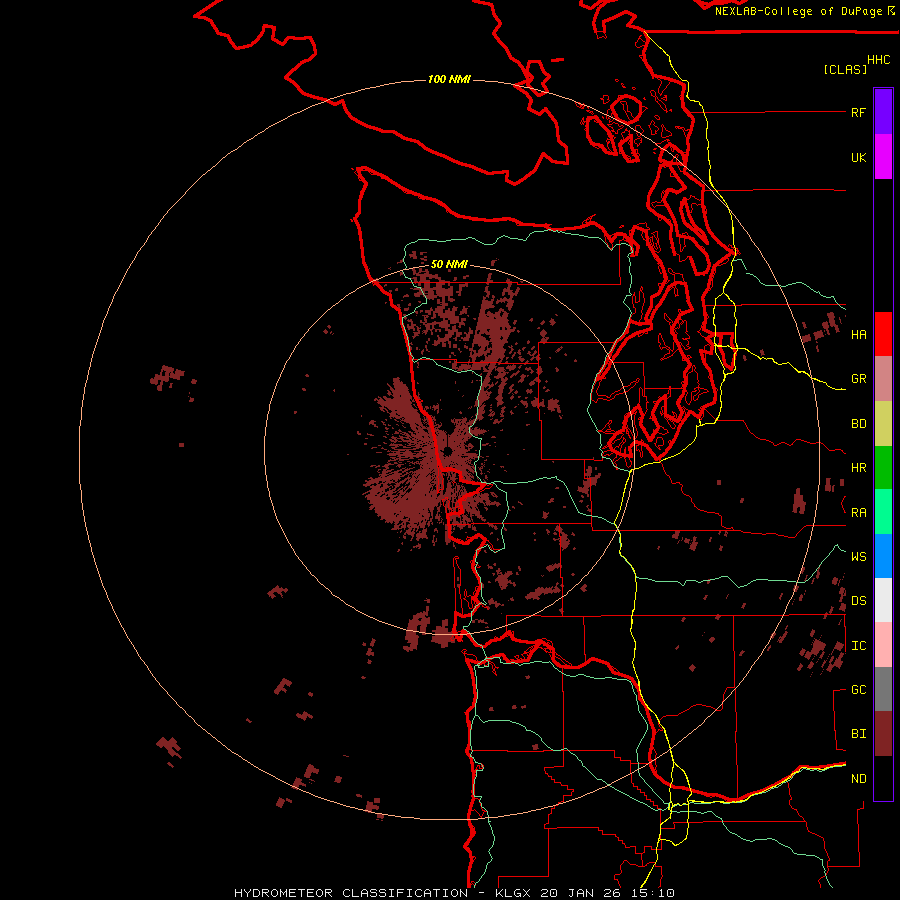Click the green HR legend swatch
Image resolution: width=900 pixels, height=900 pixels.
883,468
